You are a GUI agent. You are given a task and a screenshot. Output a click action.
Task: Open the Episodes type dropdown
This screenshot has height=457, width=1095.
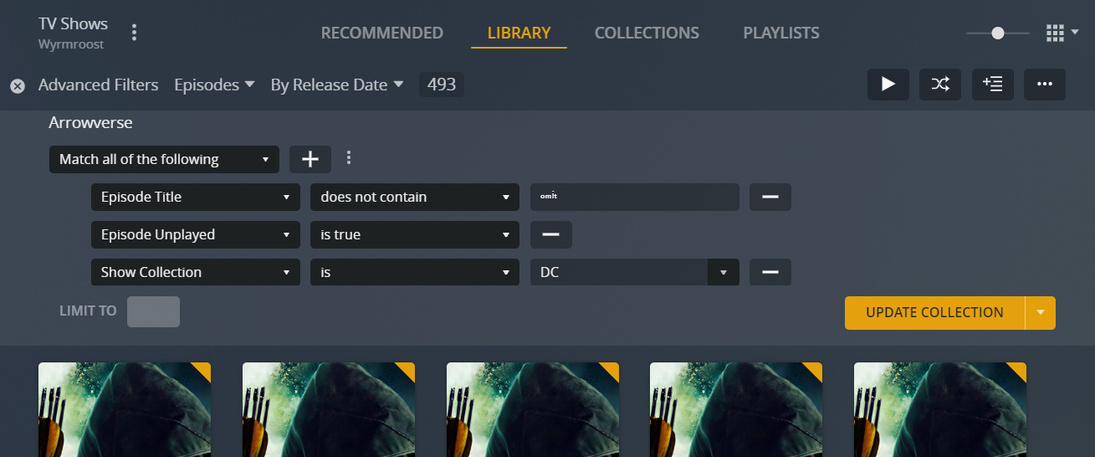(x=214, y=85)
